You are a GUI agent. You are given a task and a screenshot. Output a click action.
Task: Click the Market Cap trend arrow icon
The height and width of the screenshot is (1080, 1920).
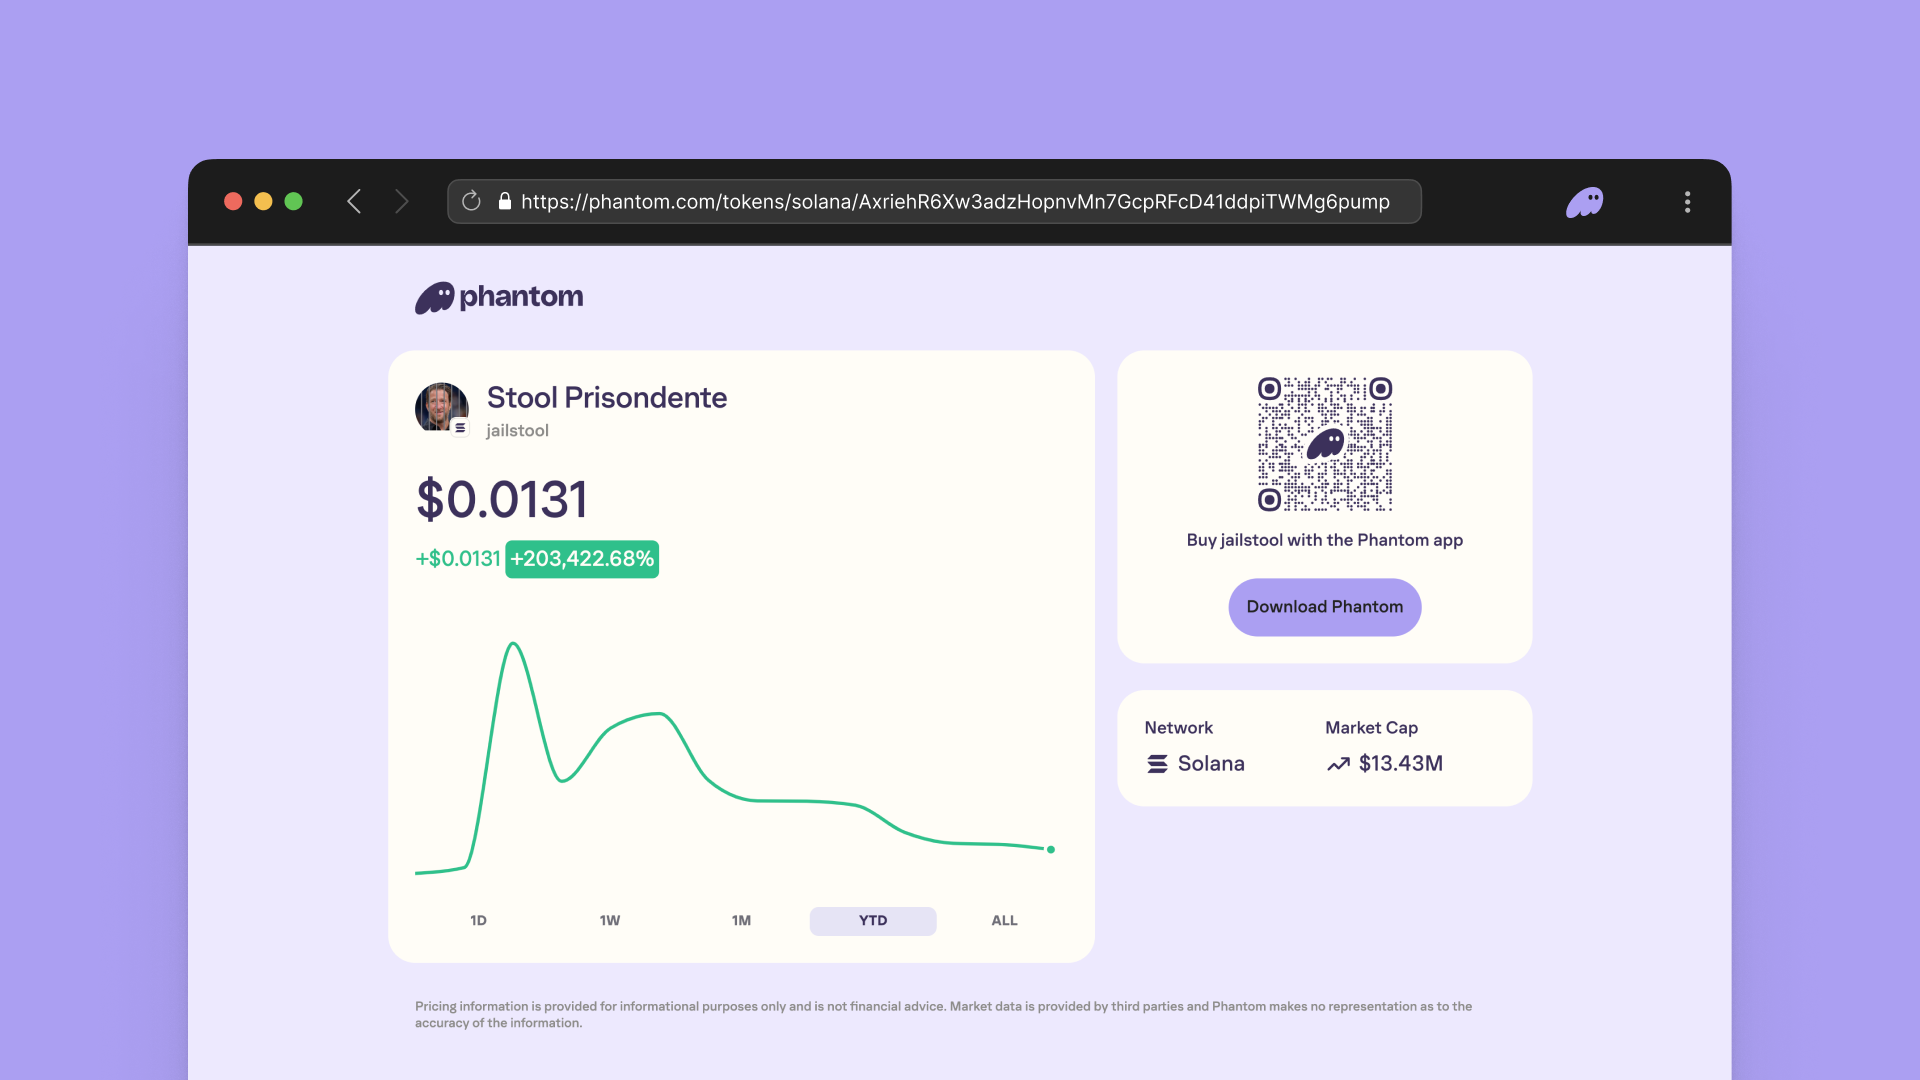(1338, 764)
